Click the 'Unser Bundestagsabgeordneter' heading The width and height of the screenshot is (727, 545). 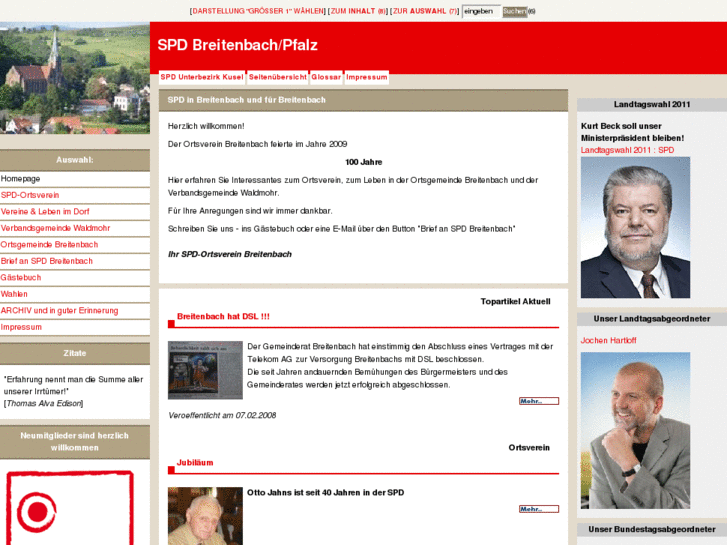[651, 529]
